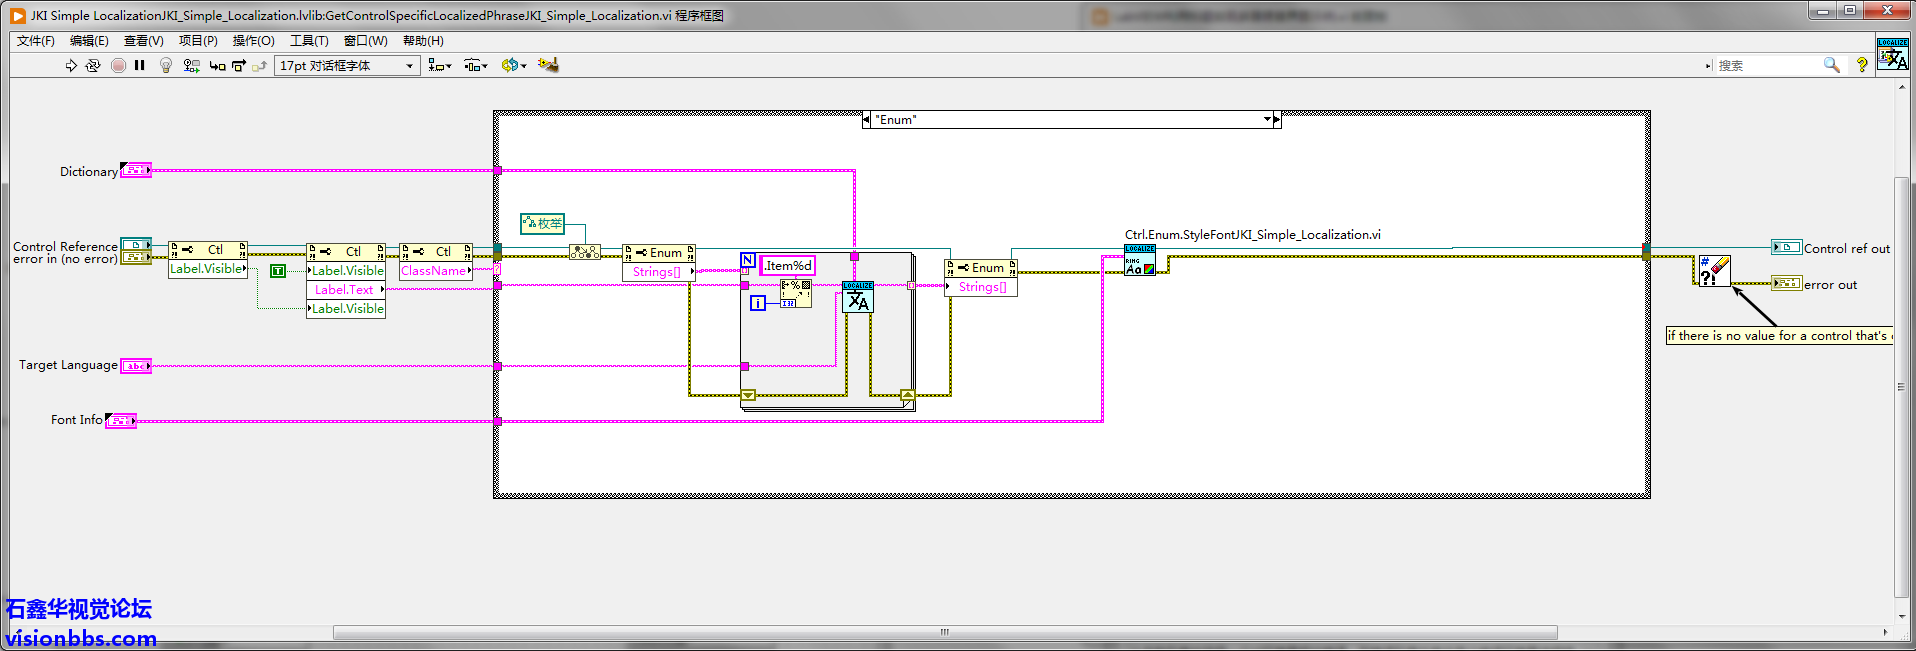Click the Clean Up Diagram broom icon
1916x651 pixels.
(x=547, y=65)
